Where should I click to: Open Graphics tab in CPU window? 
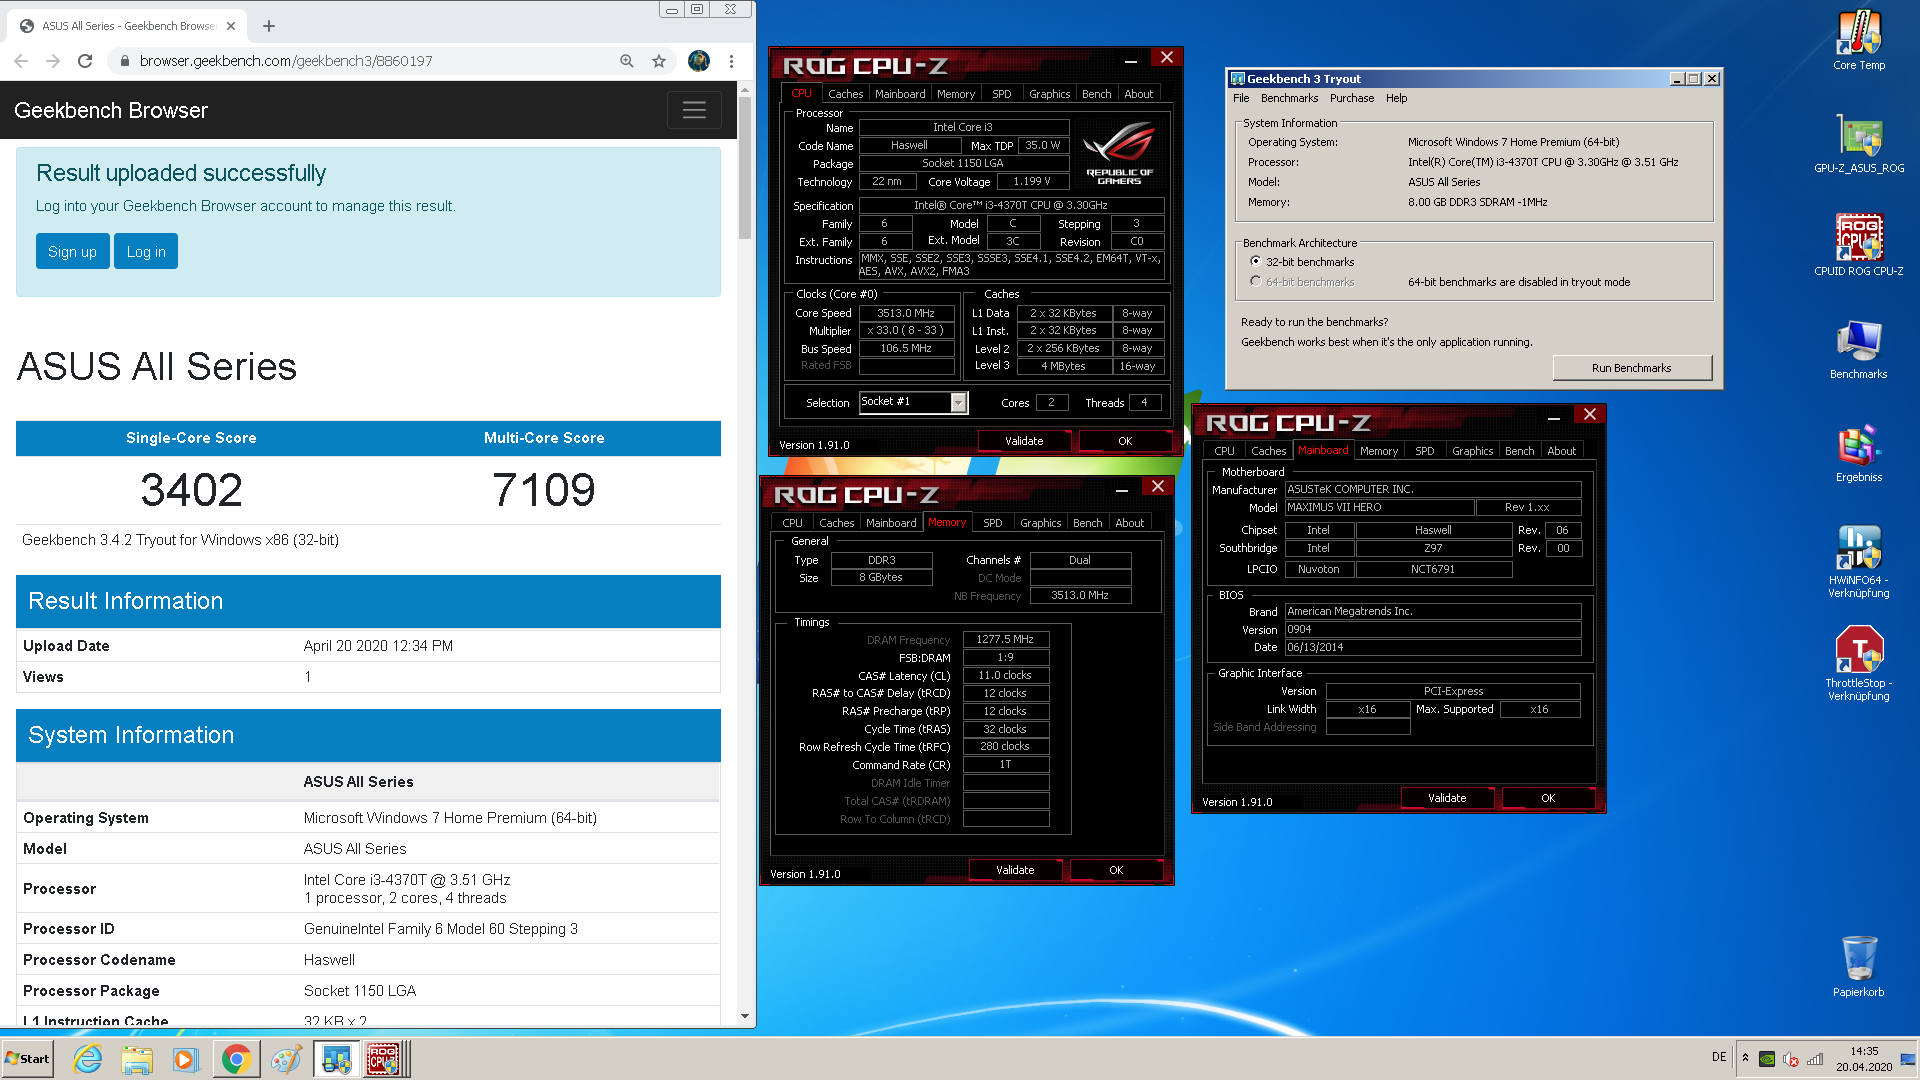[x=1049, y=94]
